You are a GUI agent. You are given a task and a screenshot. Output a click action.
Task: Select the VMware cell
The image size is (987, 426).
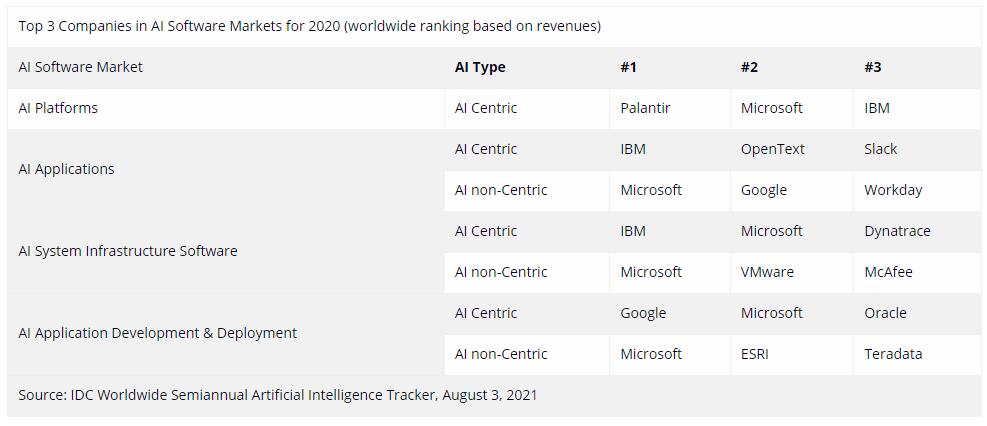(767, 272)
